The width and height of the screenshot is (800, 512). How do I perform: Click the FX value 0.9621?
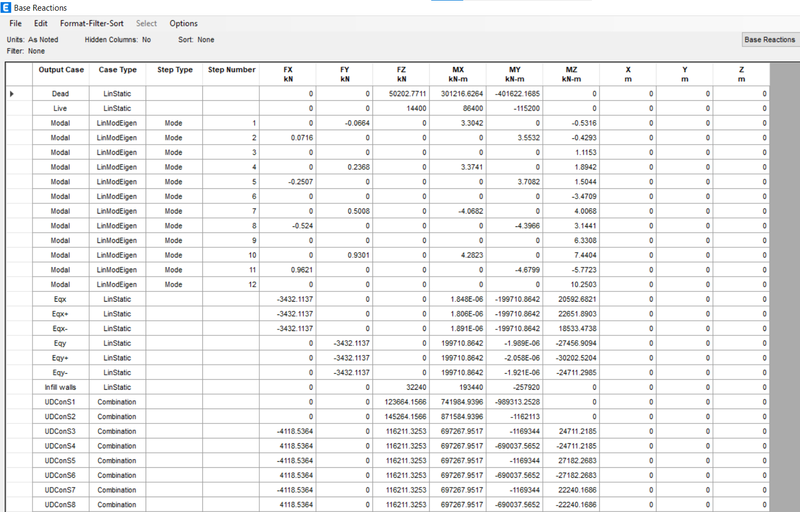click(288, 270)
